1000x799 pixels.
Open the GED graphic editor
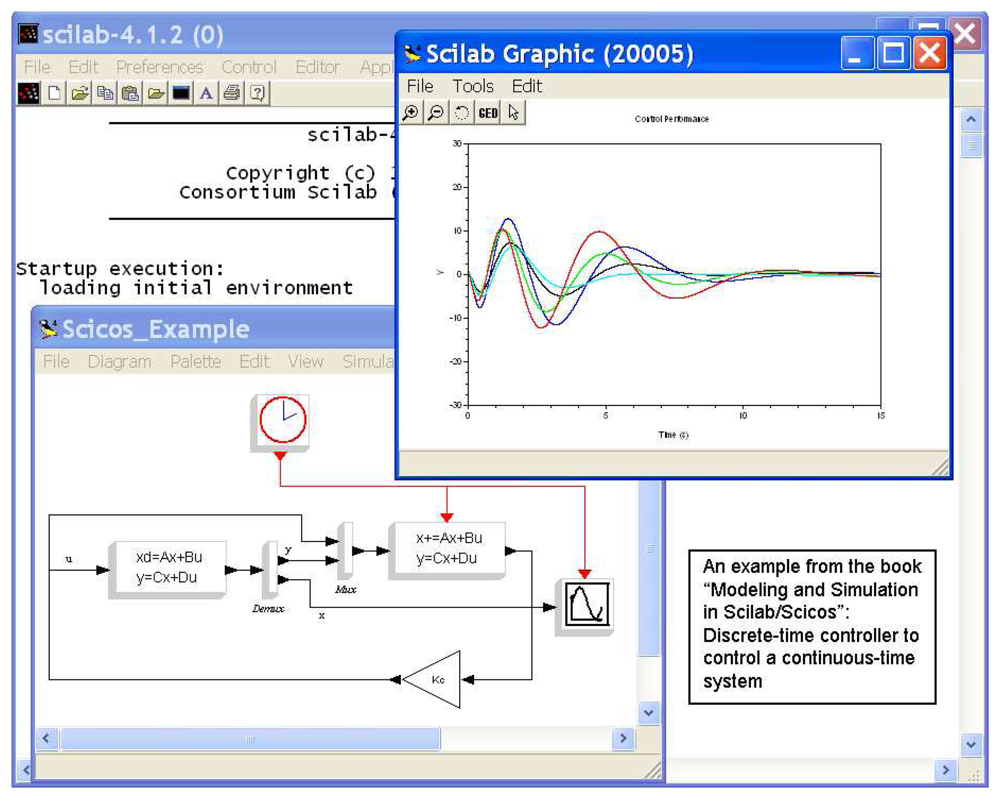click(x=488, y=113)
